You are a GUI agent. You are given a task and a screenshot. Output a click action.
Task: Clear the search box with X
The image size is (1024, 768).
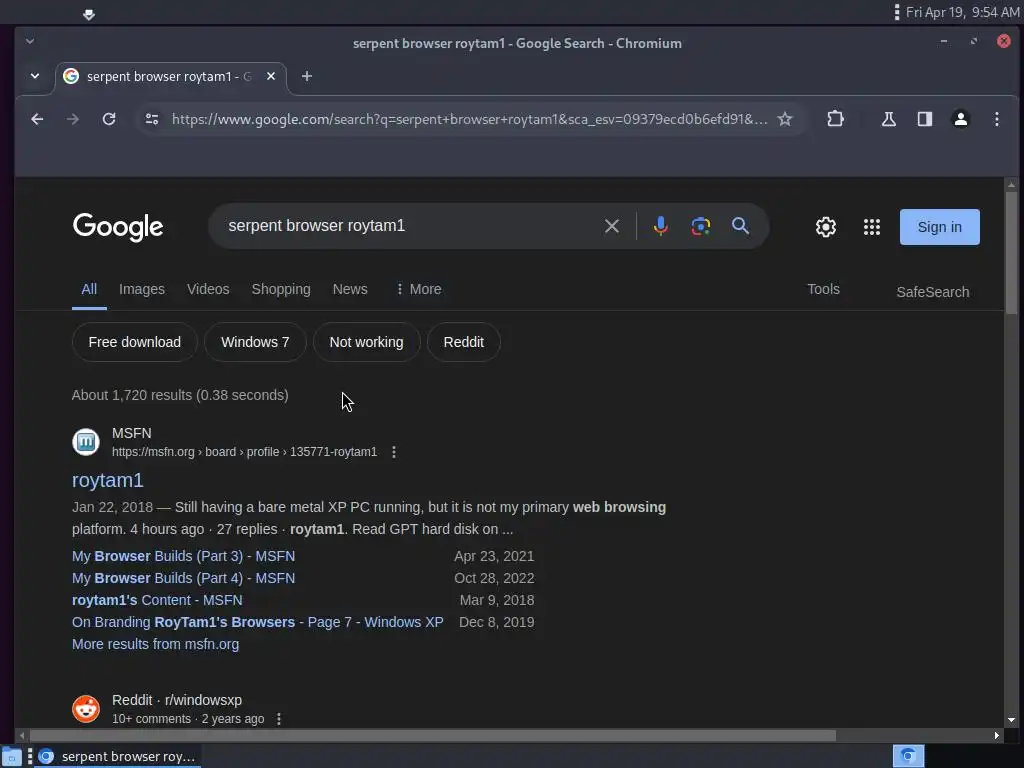tap(612, 226)
